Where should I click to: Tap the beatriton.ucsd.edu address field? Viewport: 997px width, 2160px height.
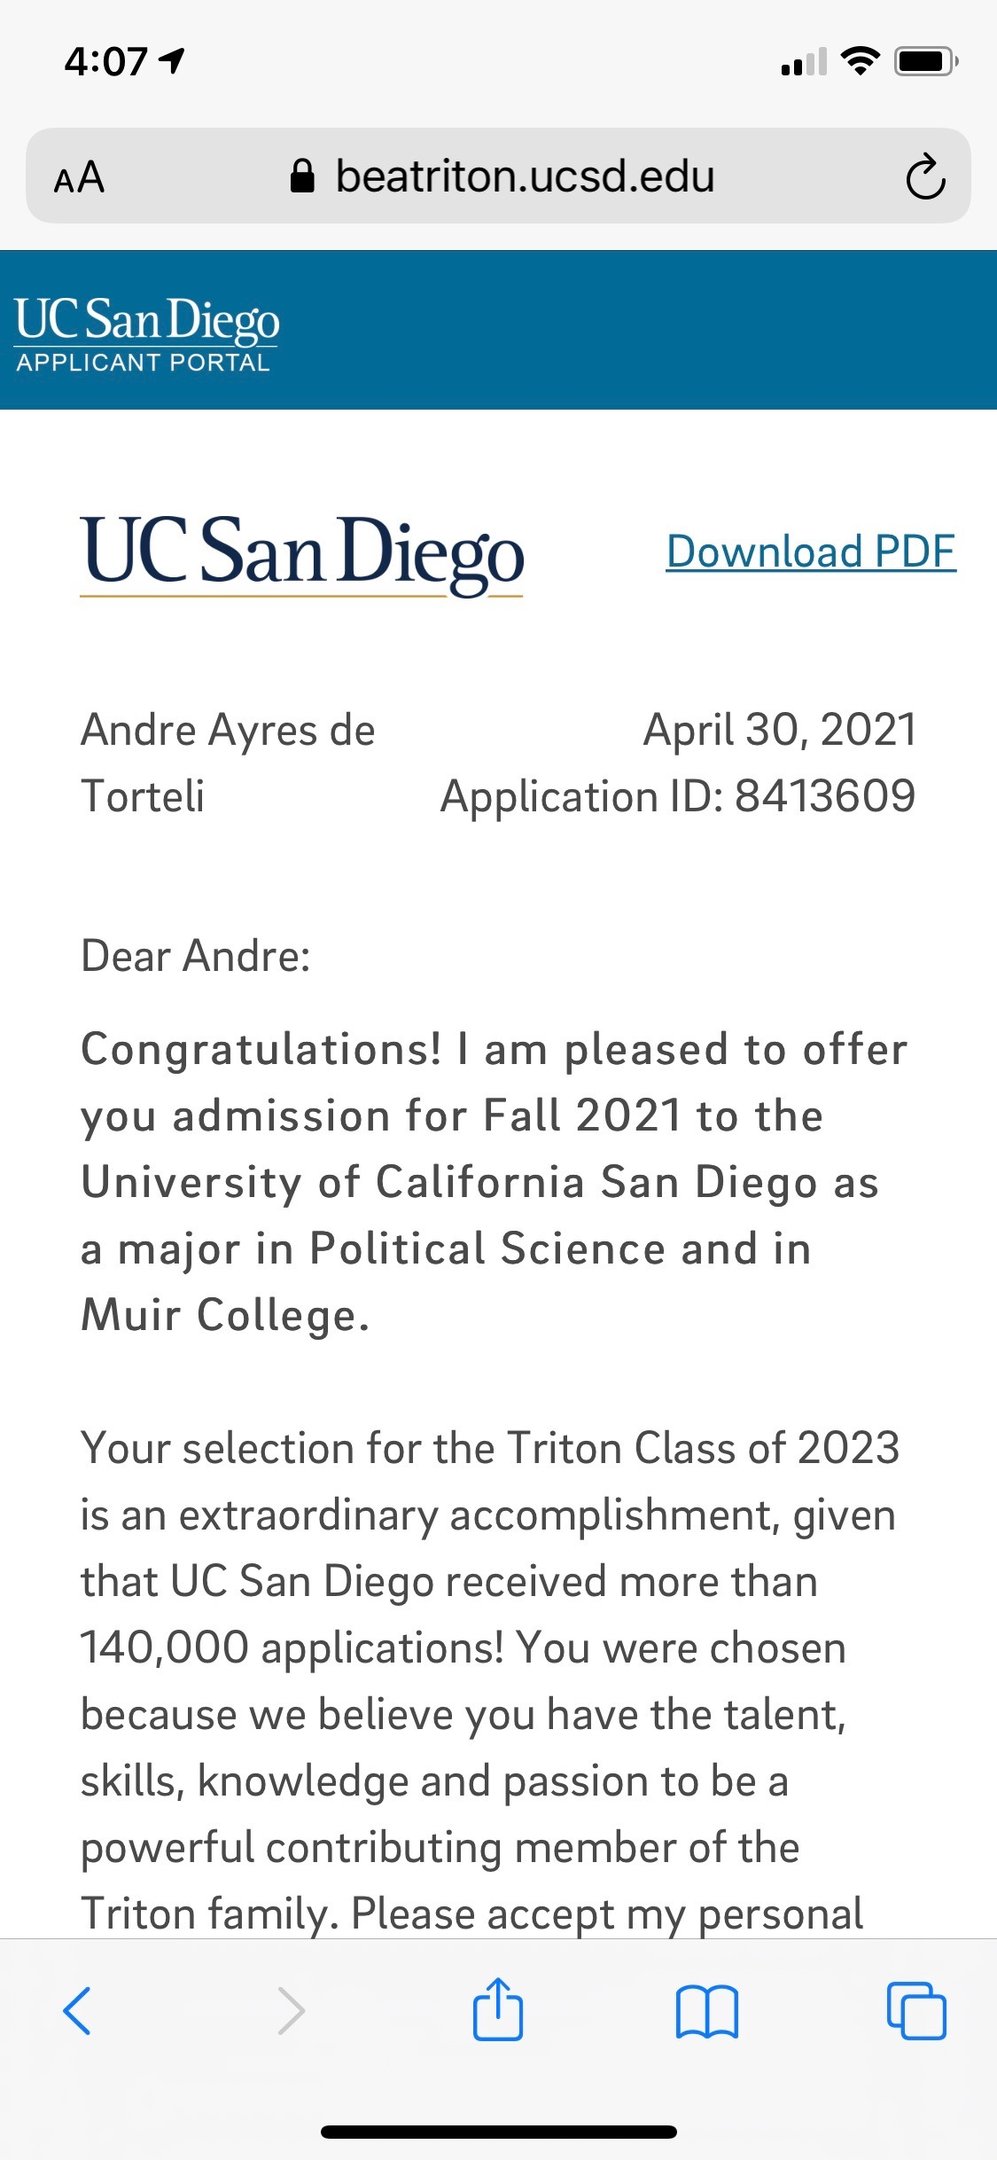pyautogui.click(x=525, y=177)
